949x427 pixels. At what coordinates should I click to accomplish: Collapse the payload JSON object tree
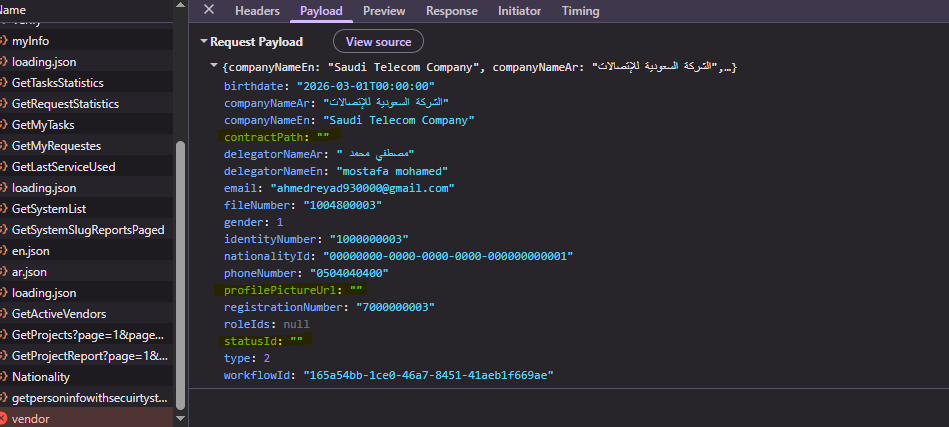[214, 66]
